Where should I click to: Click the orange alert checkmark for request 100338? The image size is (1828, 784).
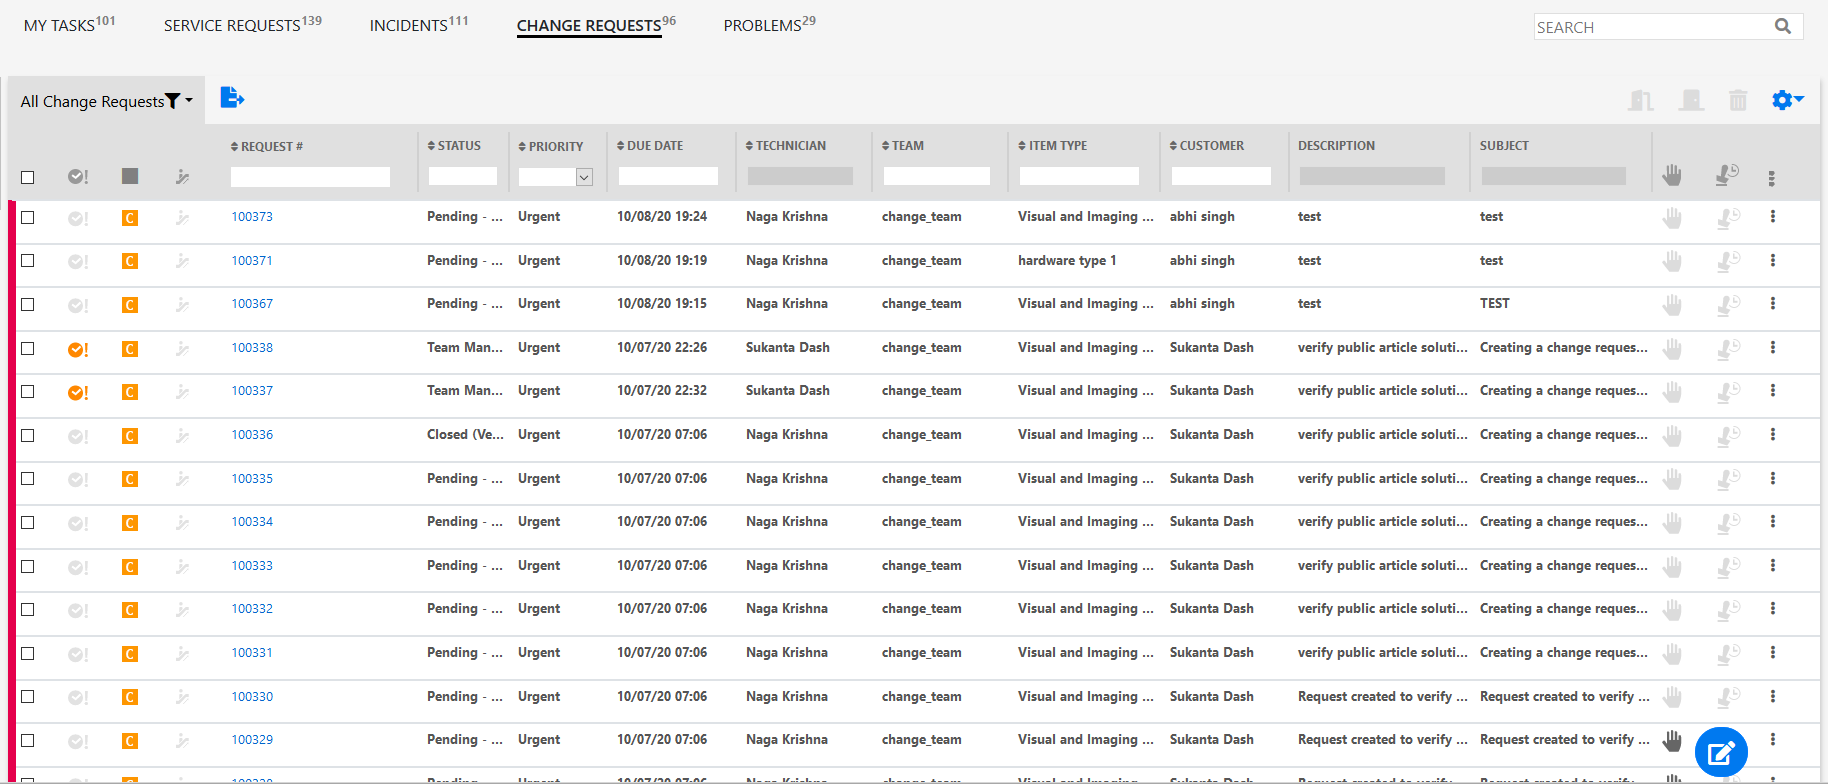click(x=78, y=349)
